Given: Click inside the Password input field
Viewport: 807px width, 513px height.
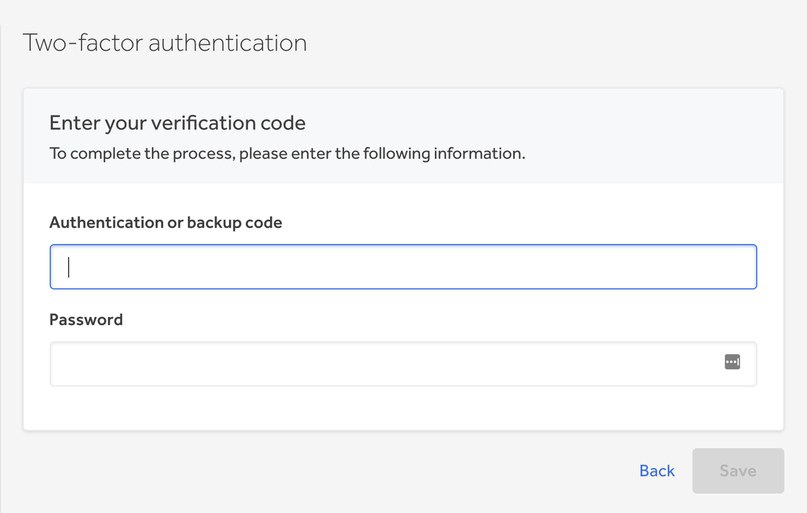Looking at the screenshot, I should 380,364.
